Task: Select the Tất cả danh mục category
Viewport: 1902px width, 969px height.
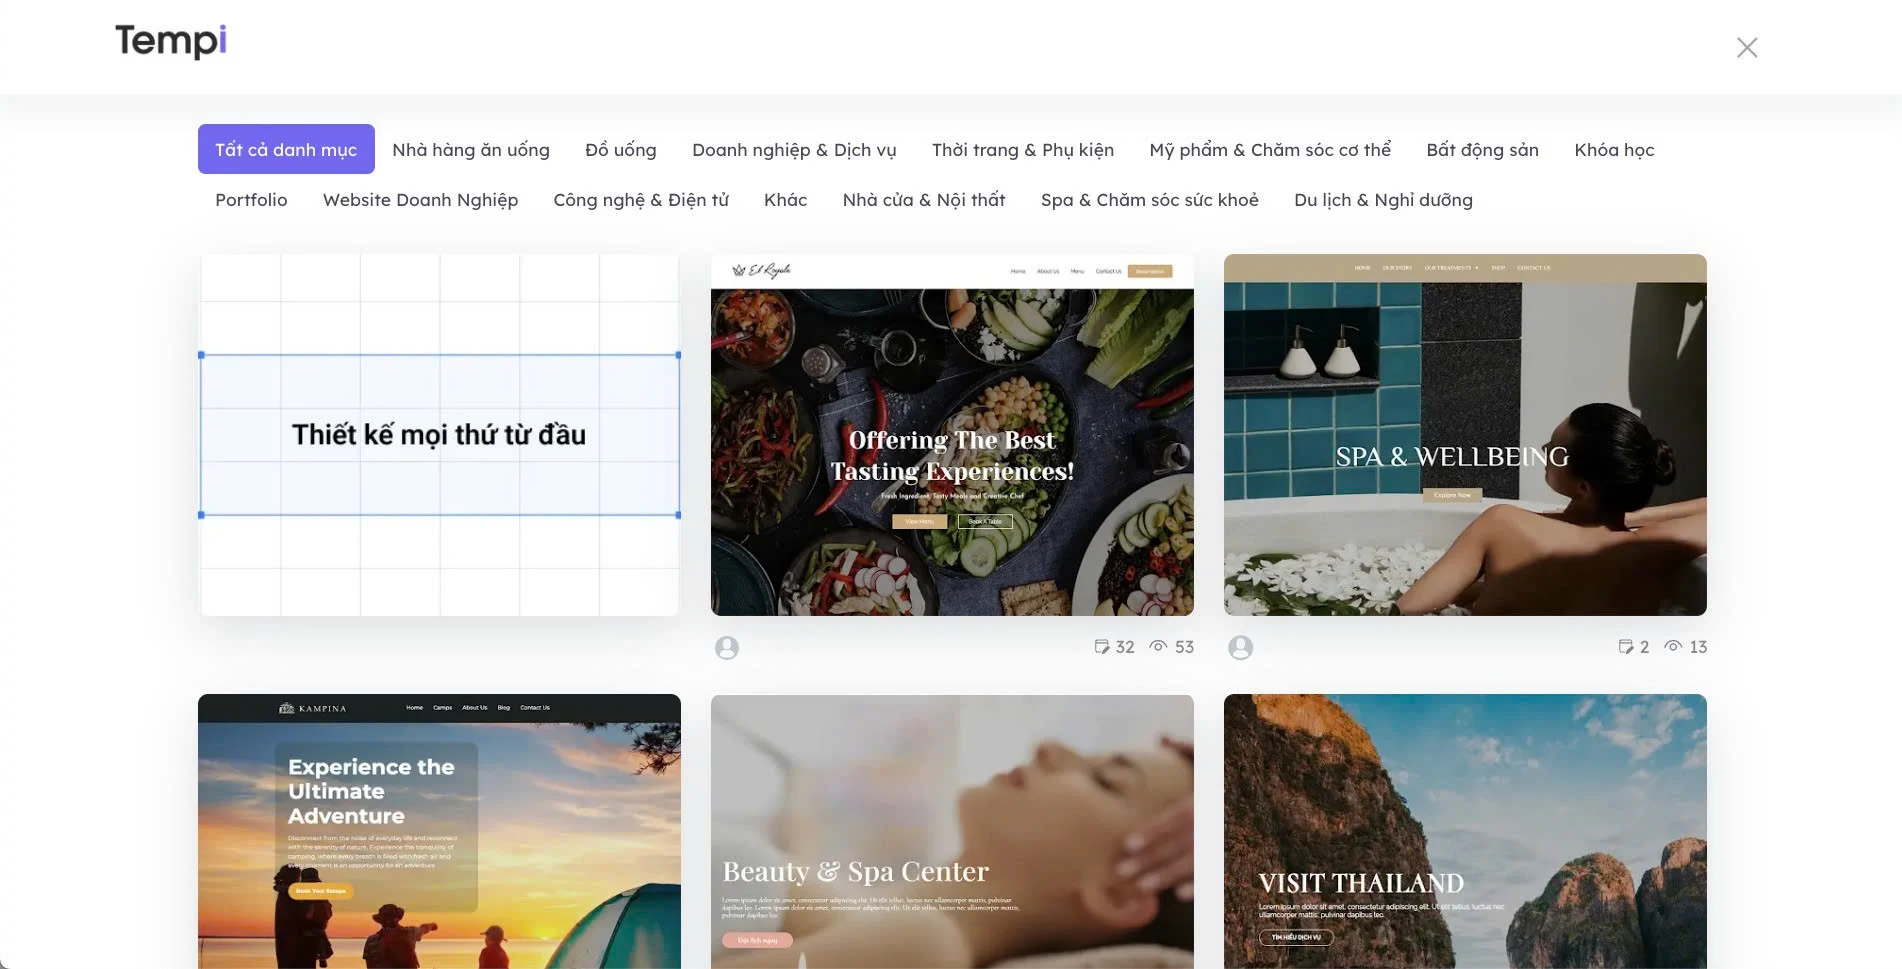Action: point(286,149)
